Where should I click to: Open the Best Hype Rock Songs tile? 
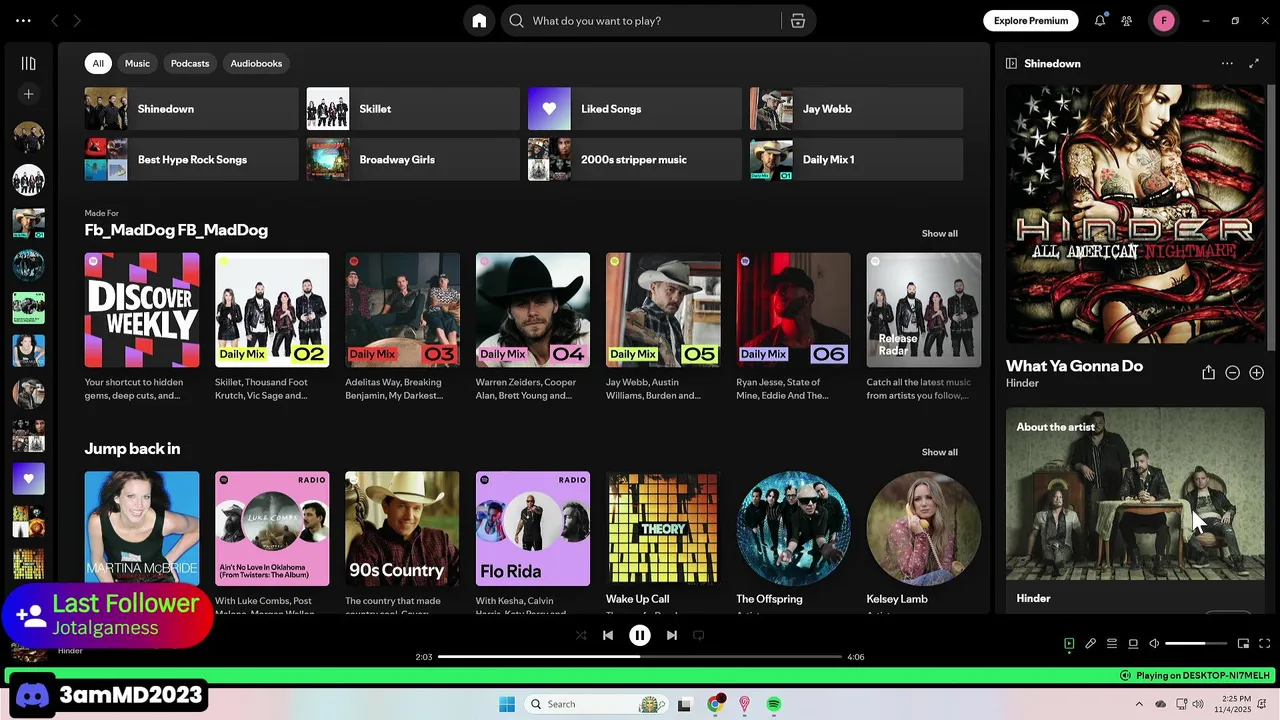(191, 160)
